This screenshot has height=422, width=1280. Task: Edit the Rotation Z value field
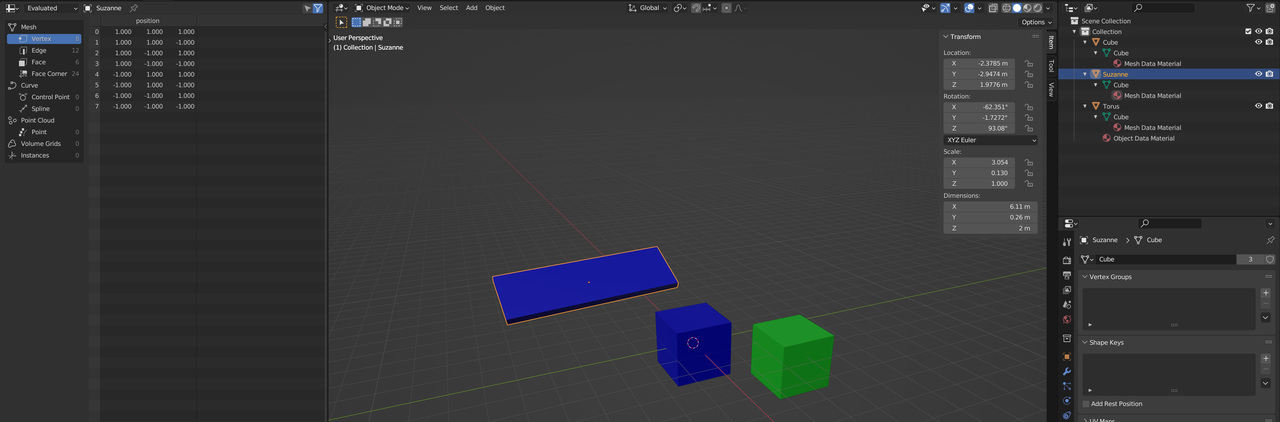979,129
